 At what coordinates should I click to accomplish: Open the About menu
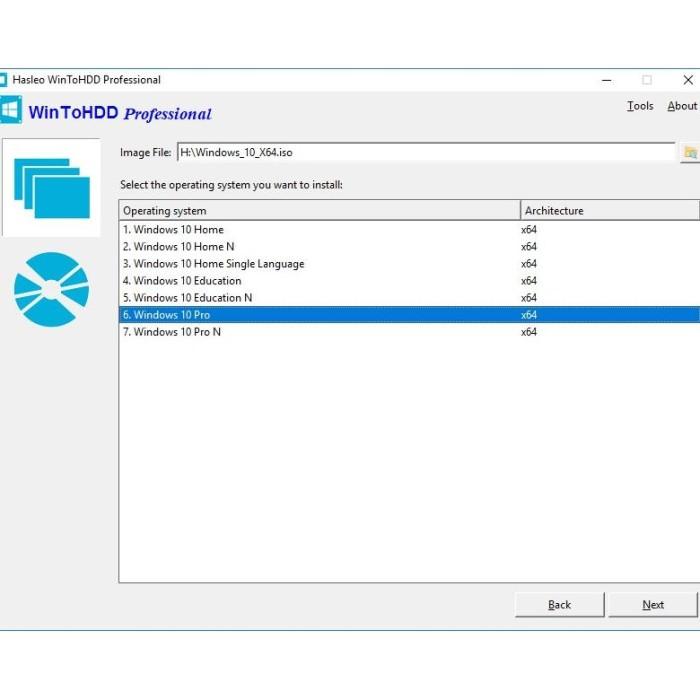pos(682,106)
